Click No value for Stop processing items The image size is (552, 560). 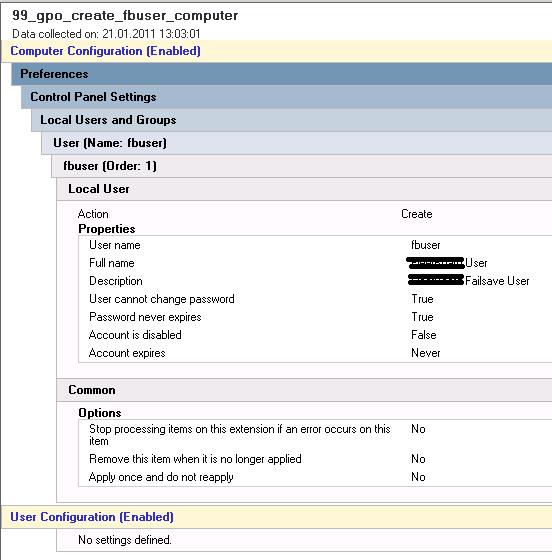[x=418, y=429]
